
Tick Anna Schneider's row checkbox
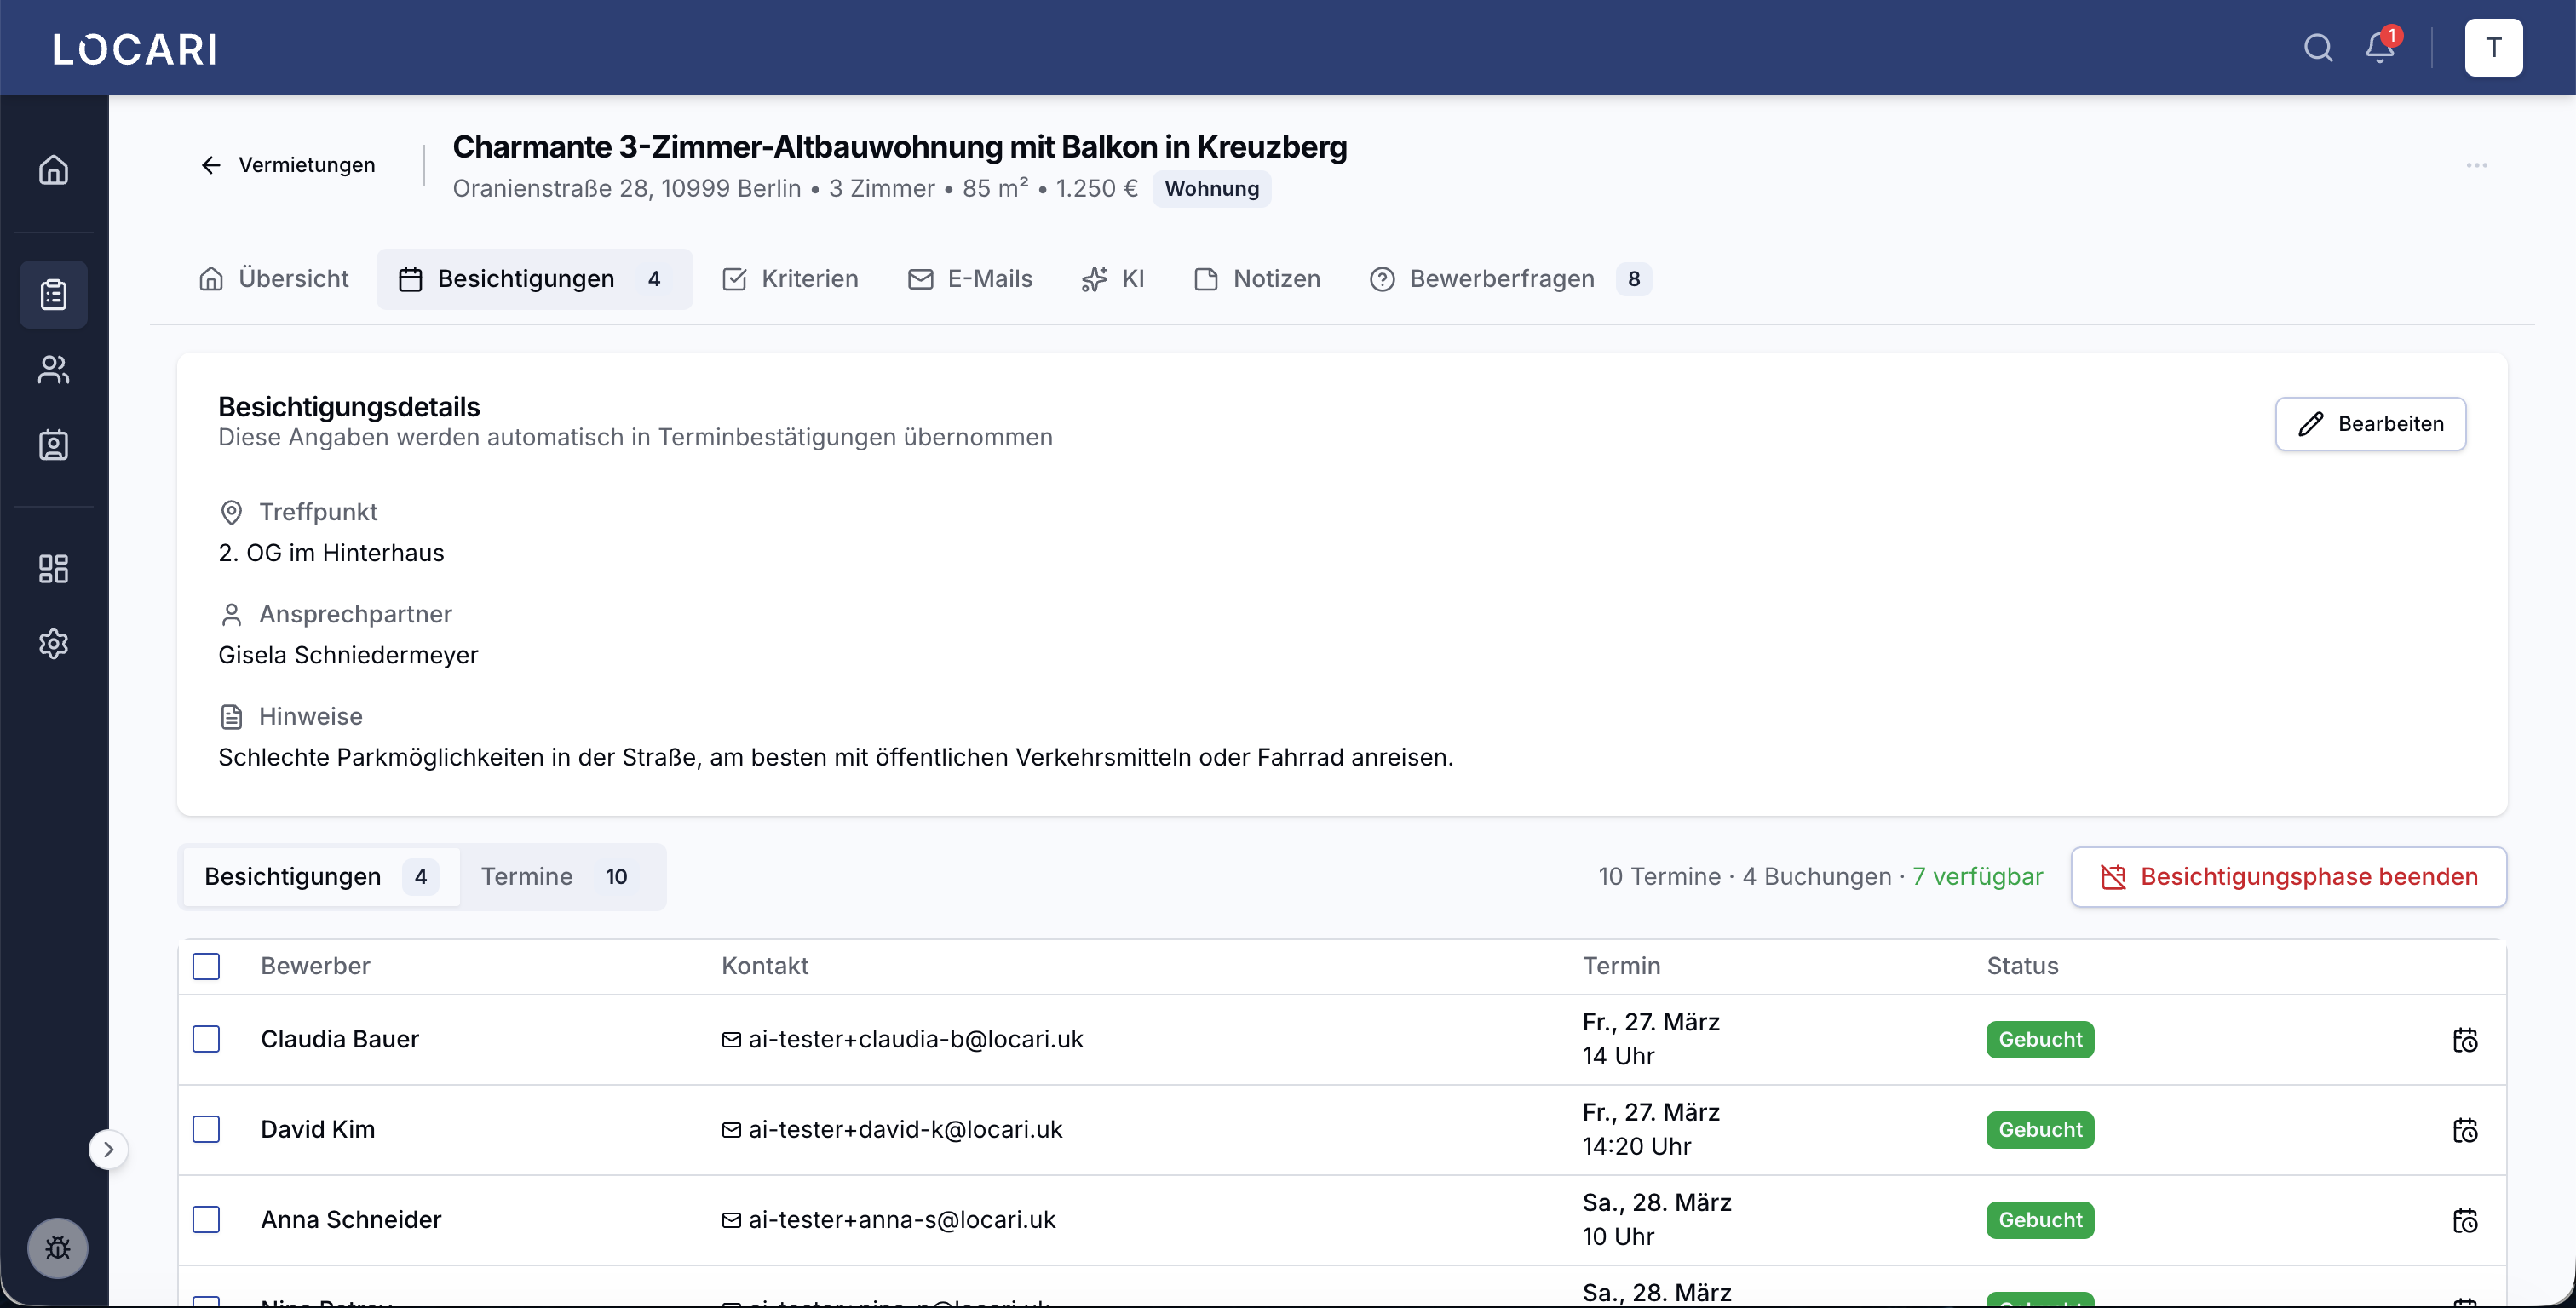pos(206,1220)
